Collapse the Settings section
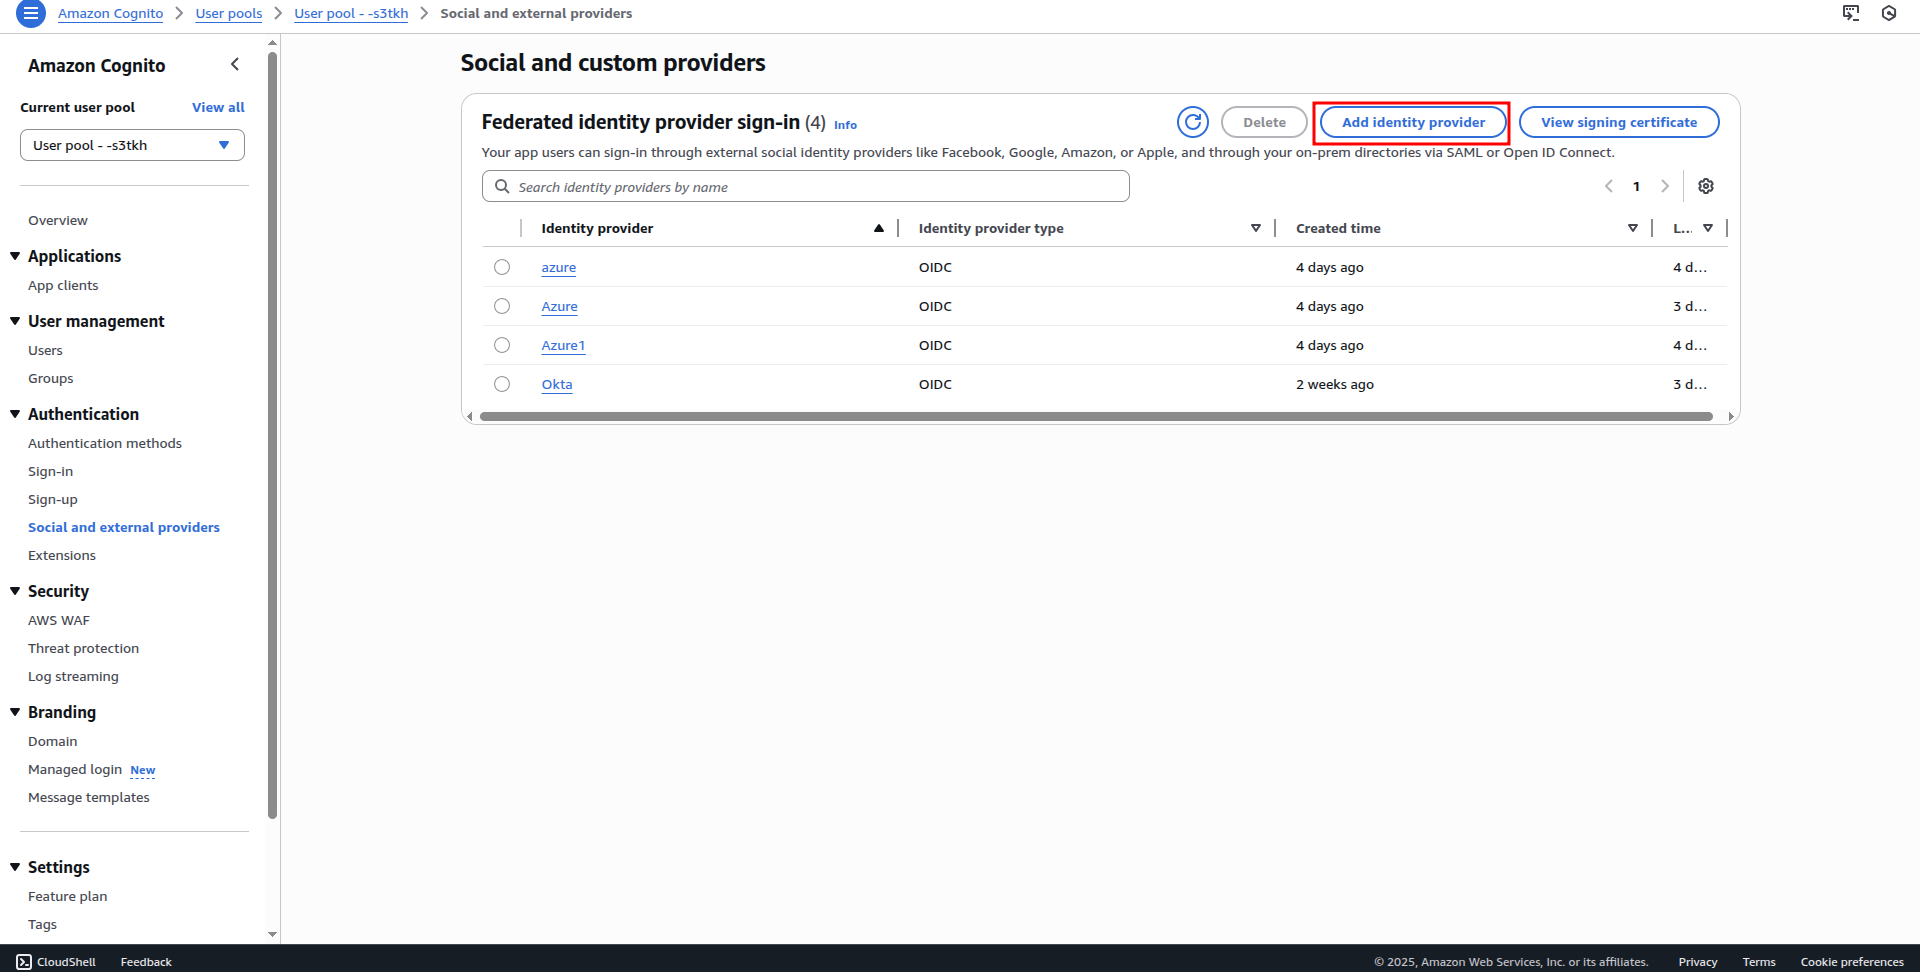The image size is (1920, 972). 15,867
